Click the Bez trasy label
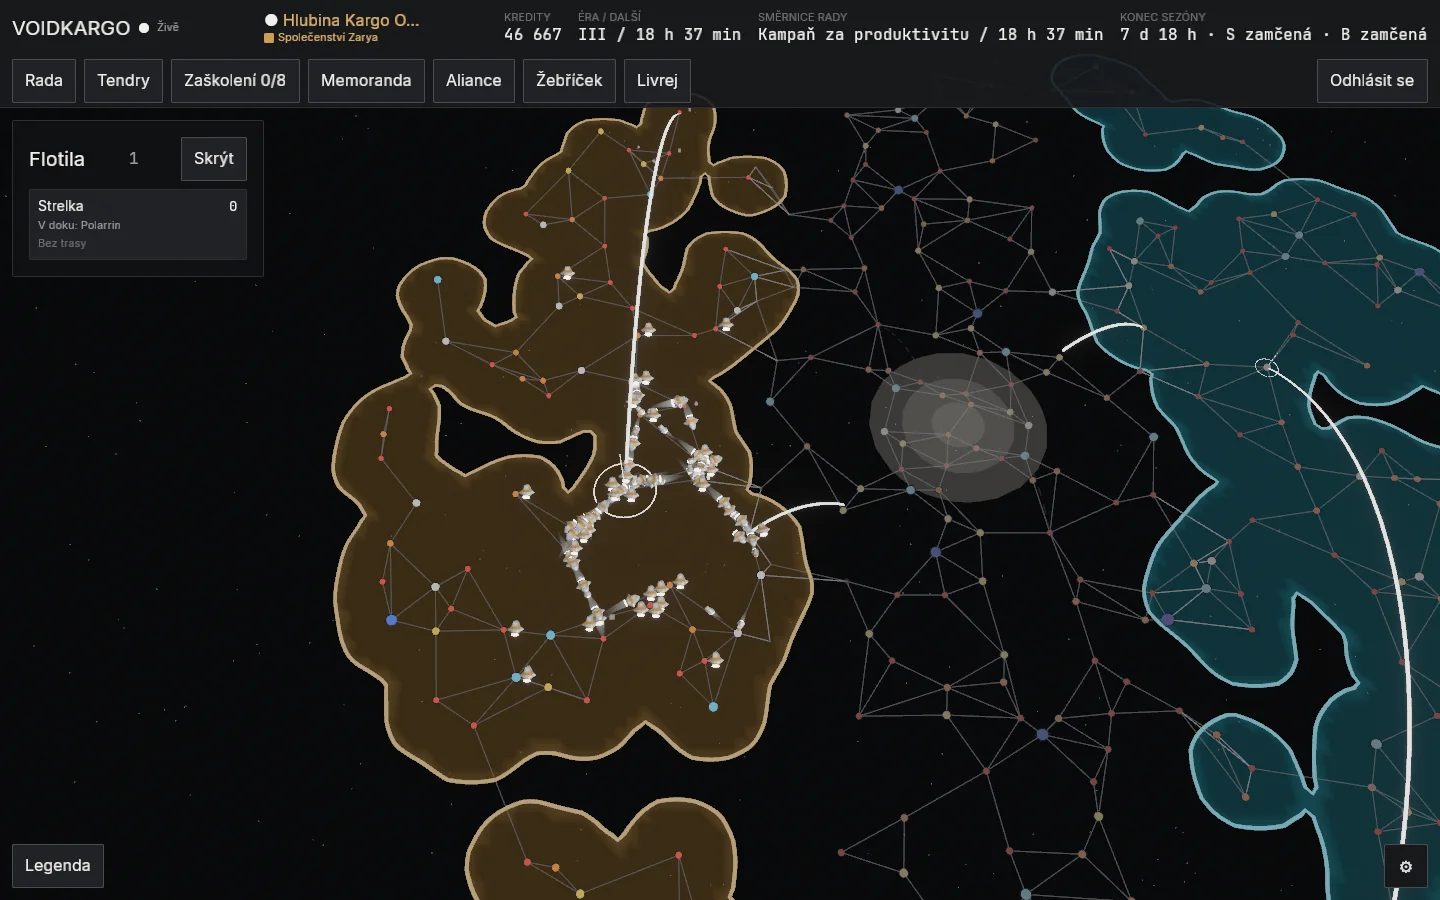 coord(62,244)
